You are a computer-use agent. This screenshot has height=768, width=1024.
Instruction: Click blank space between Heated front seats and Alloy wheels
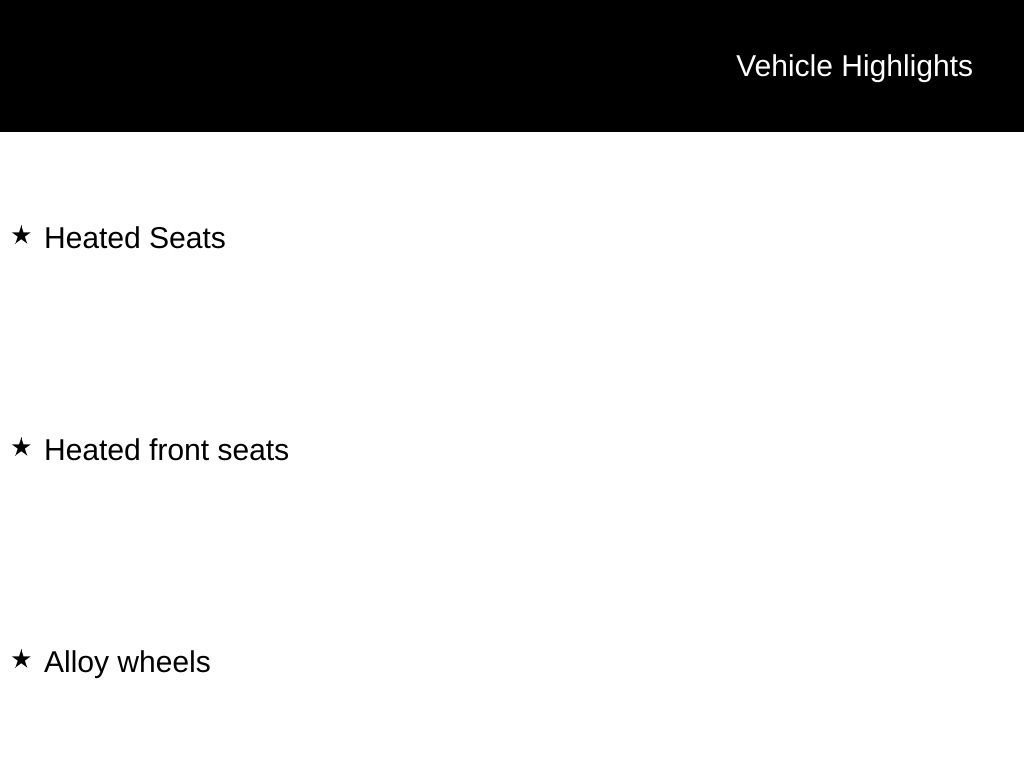pos(512,556)
